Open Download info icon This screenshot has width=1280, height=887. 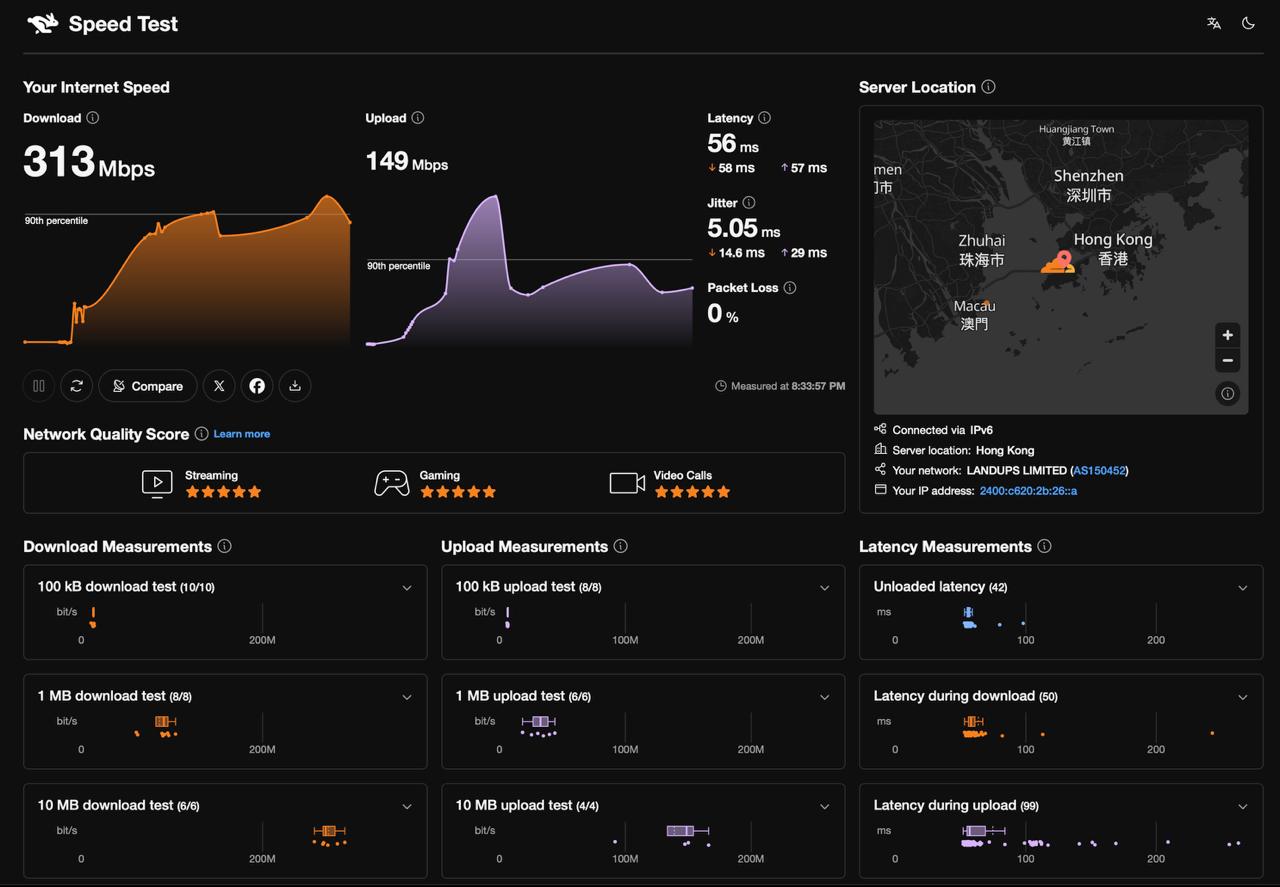[x=93, y=118]
